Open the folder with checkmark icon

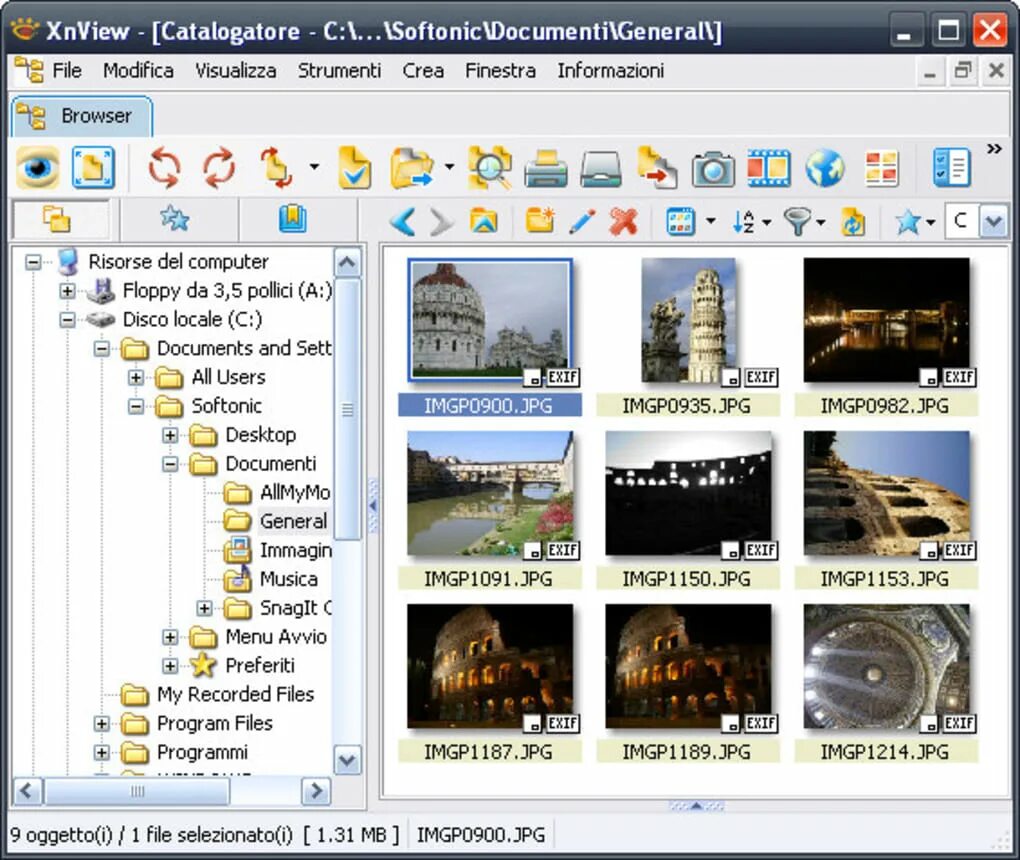pos(354,168)
